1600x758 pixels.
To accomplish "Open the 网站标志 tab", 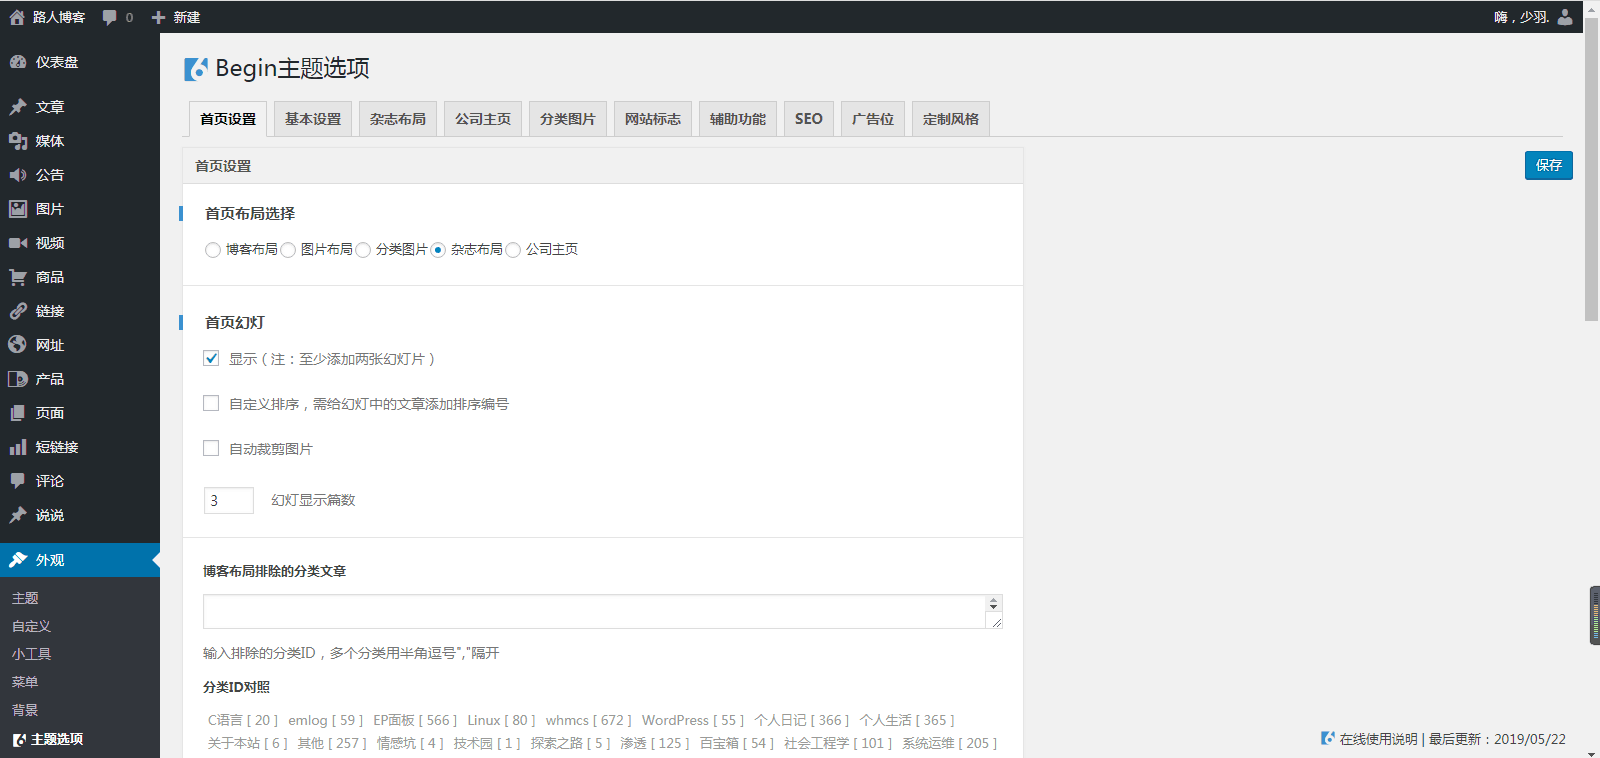I will coord(653,119).
